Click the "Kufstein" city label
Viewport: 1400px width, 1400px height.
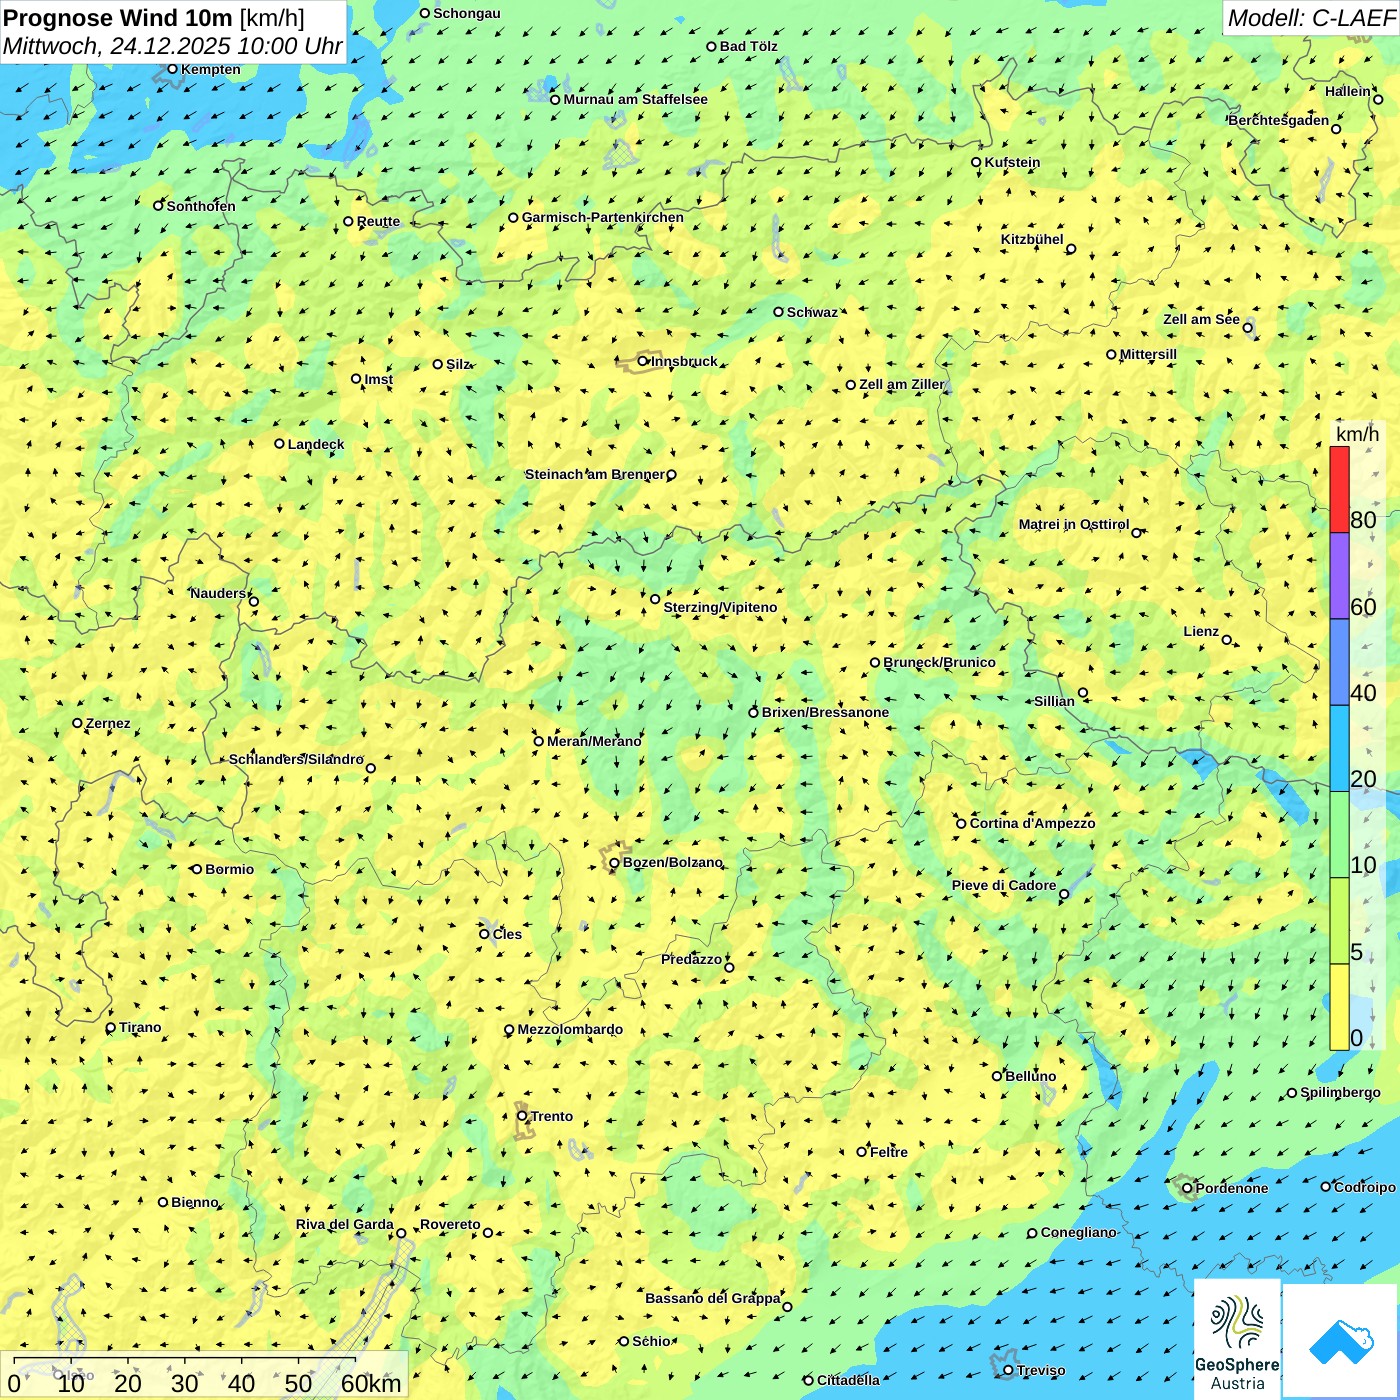point(1012,162)
